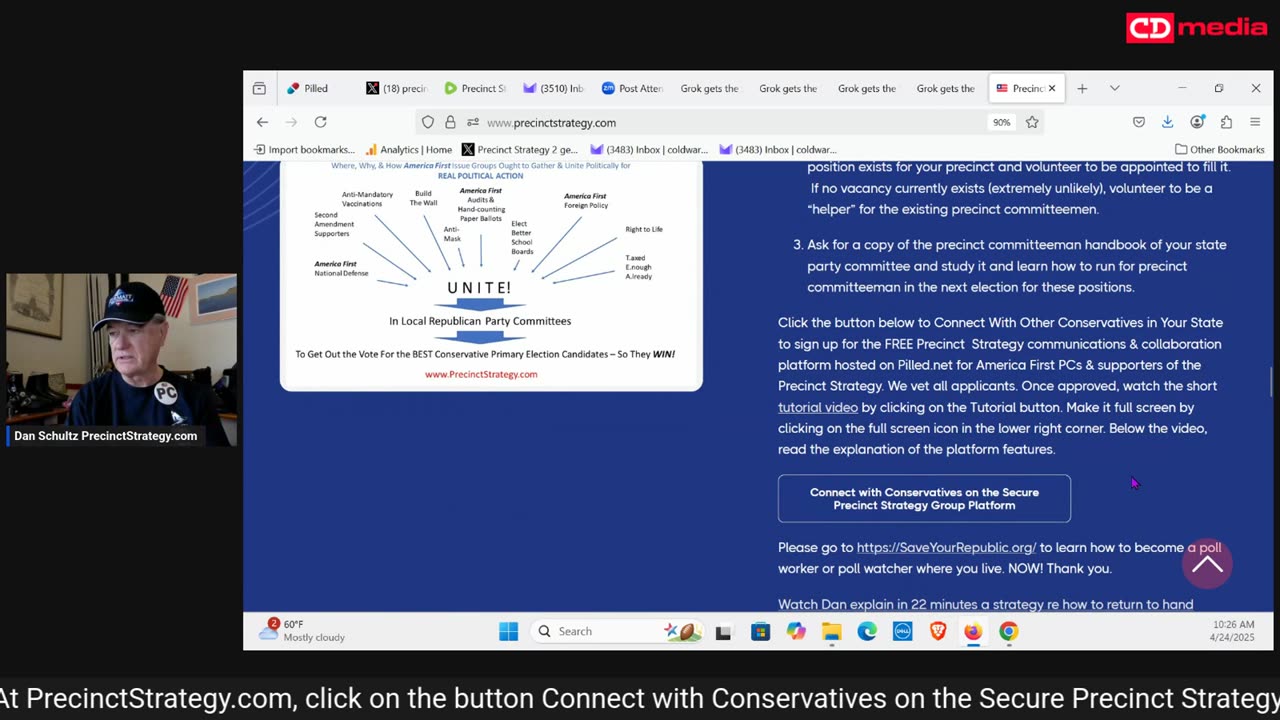This screenshot has height=720, width=1280.
Task: Open Google Chrome from the taskbar
Action: pos(1009,631)
